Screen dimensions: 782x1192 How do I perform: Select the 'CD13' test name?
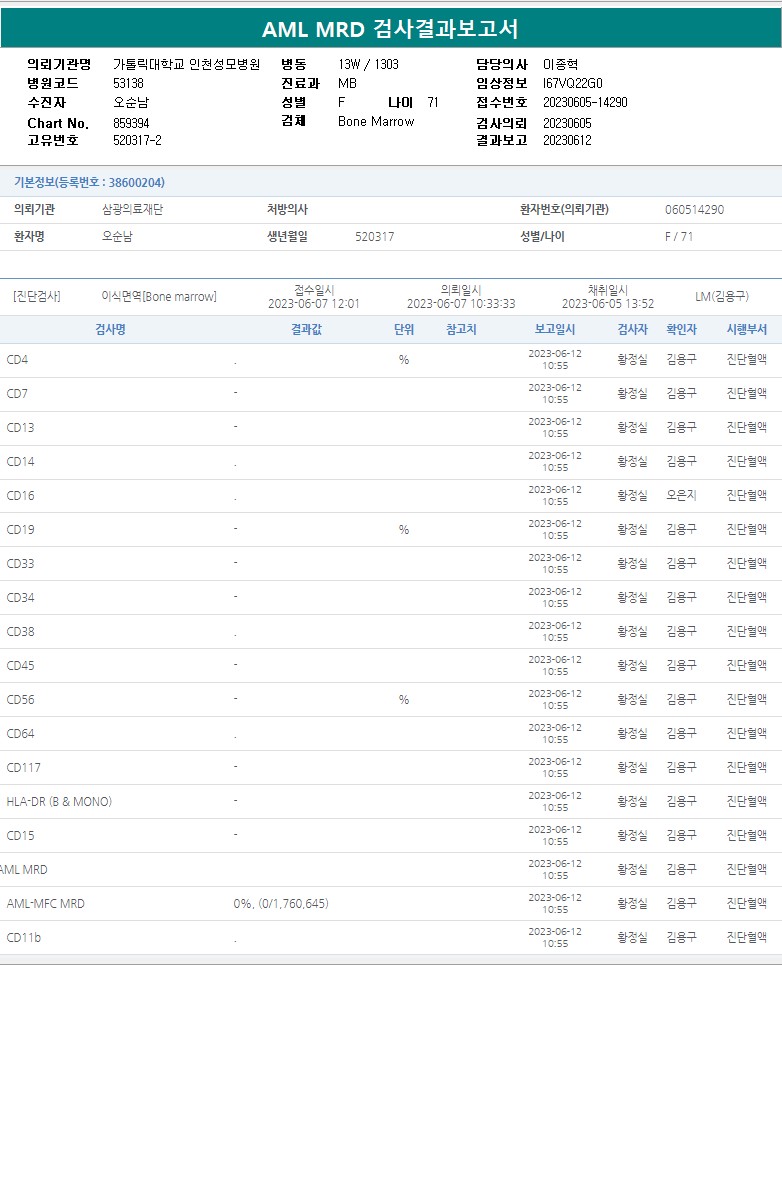pyautogui.click(x=20, y=428)
